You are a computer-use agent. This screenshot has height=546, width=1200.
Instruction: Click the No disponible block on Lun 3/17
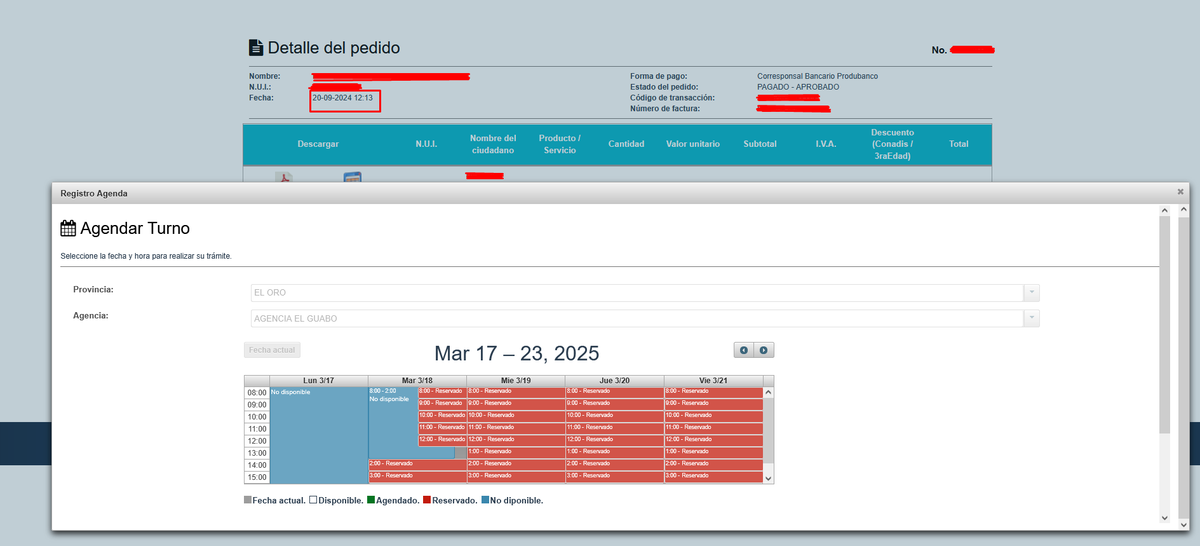click(x=319, y=435)
